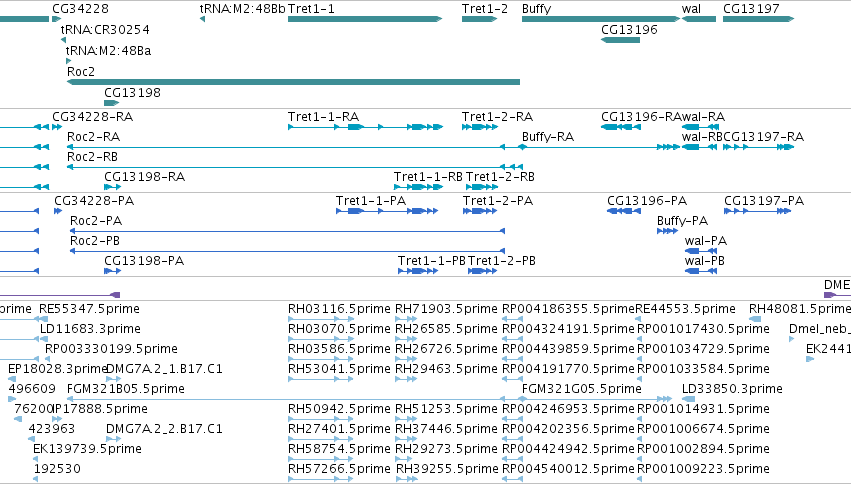
Task: Click the Tret1-2-PB protein label
Action: (x=502, y=261)
